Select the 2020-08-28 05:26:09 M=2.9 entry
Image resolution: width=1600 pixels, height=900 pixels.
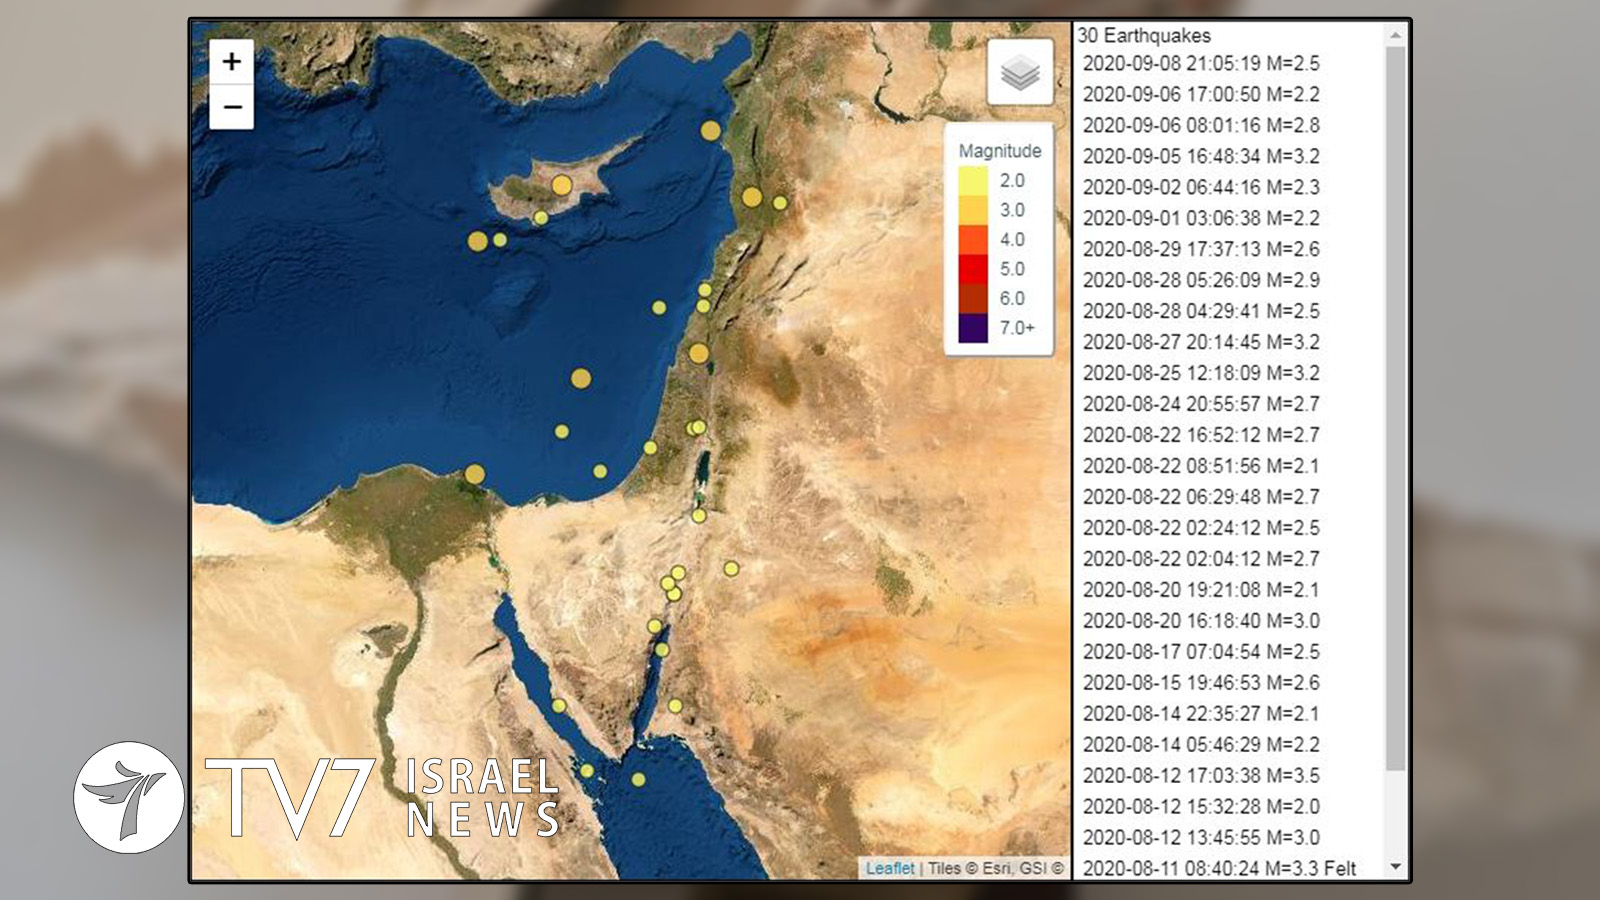[x=1200, y=280]
